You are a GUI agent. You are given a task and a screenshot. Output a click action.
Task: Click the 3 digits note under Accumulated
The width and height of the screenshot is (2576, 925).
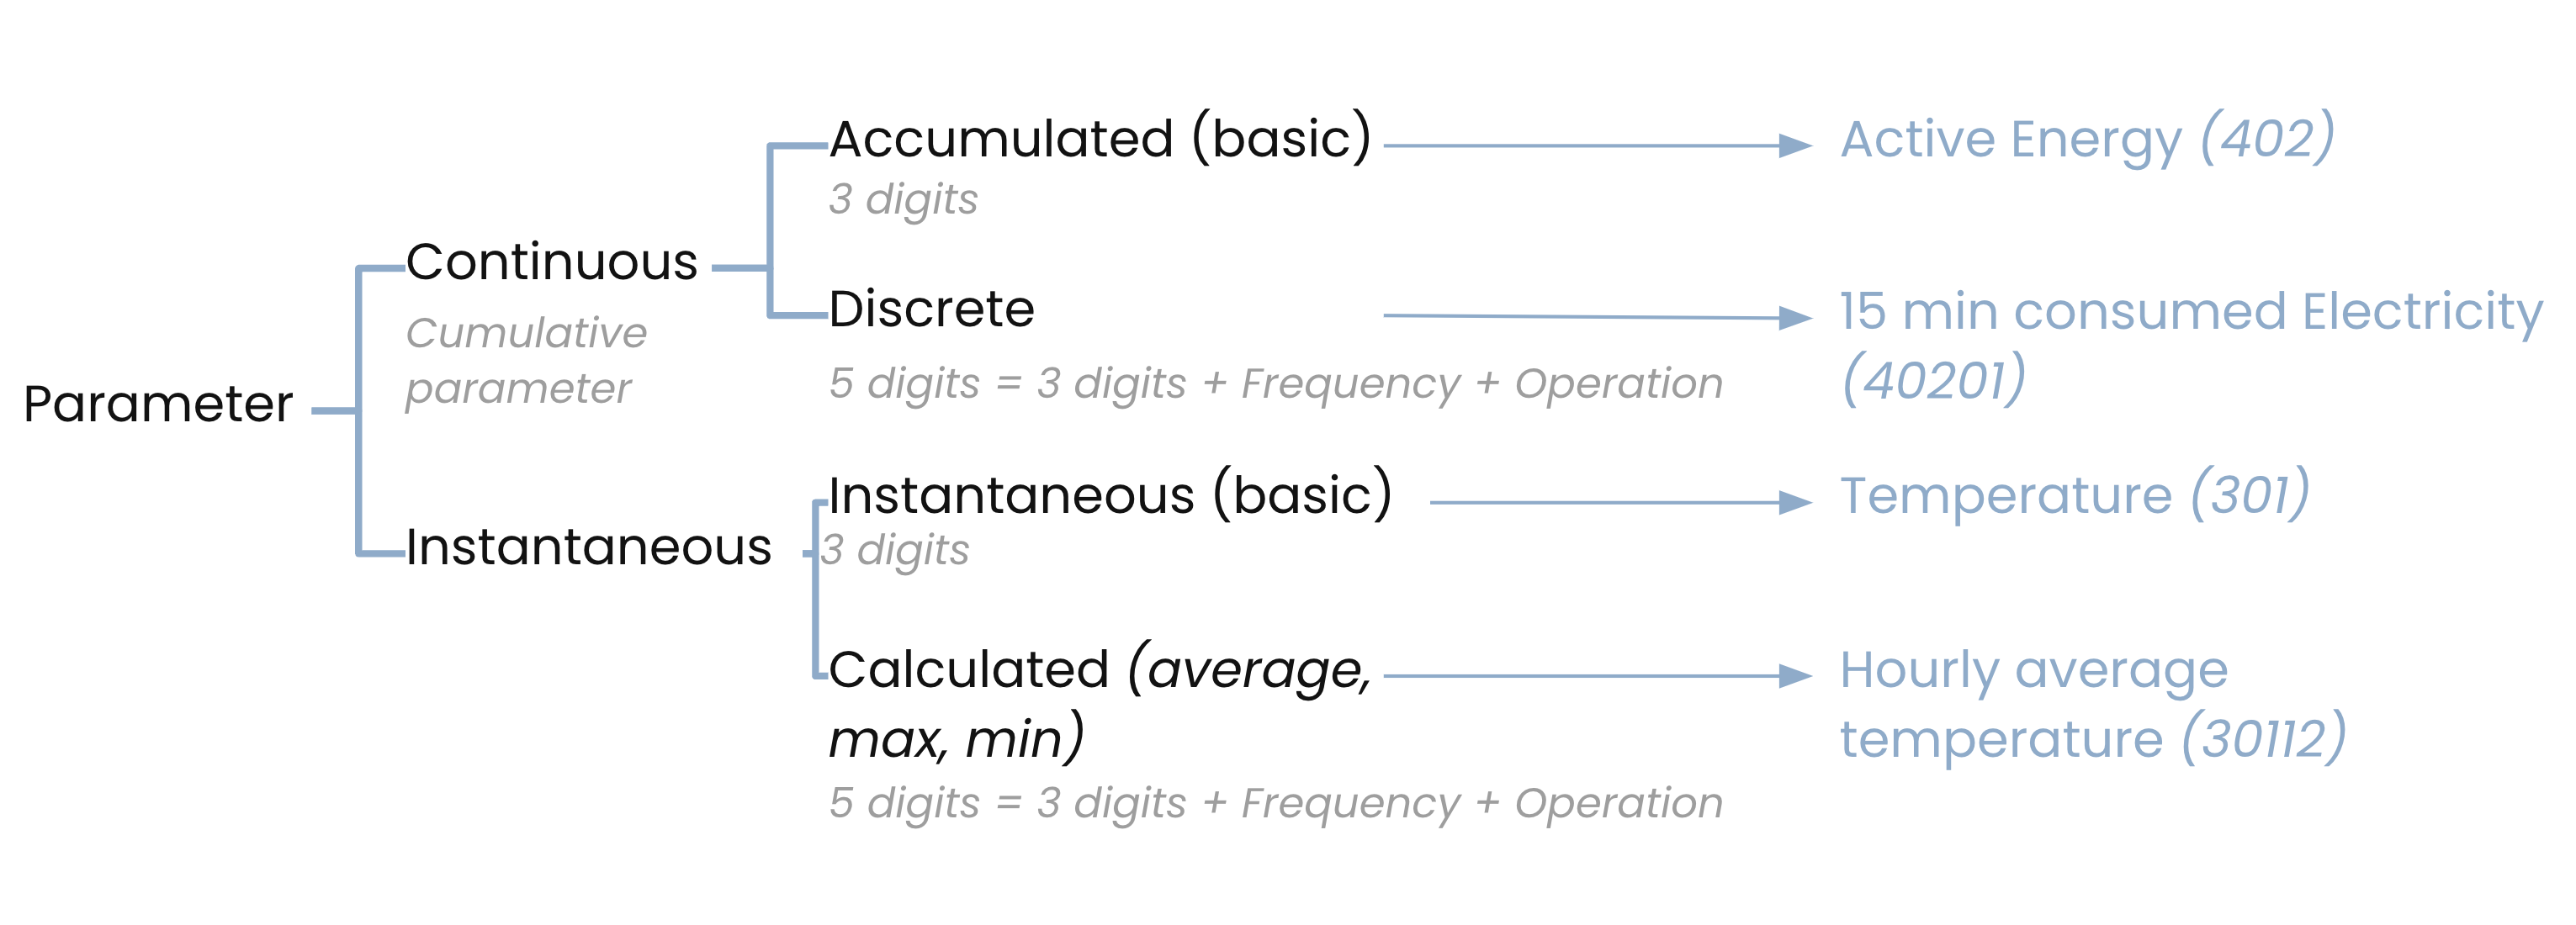[903, 199]
